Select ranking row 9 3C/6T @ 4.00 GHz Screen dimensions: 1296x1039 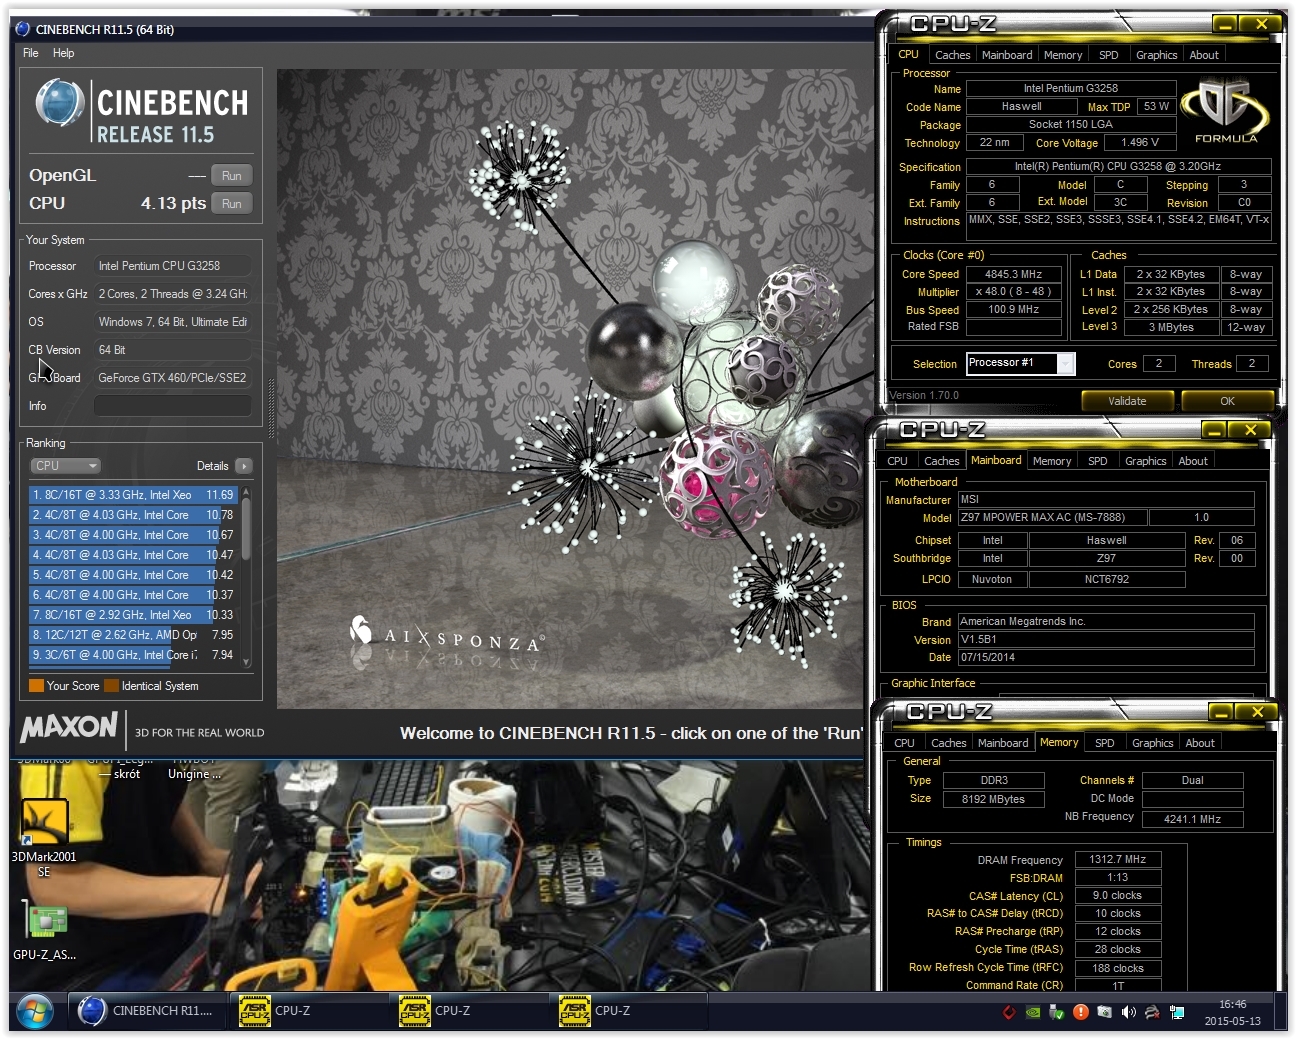(132, 655)
